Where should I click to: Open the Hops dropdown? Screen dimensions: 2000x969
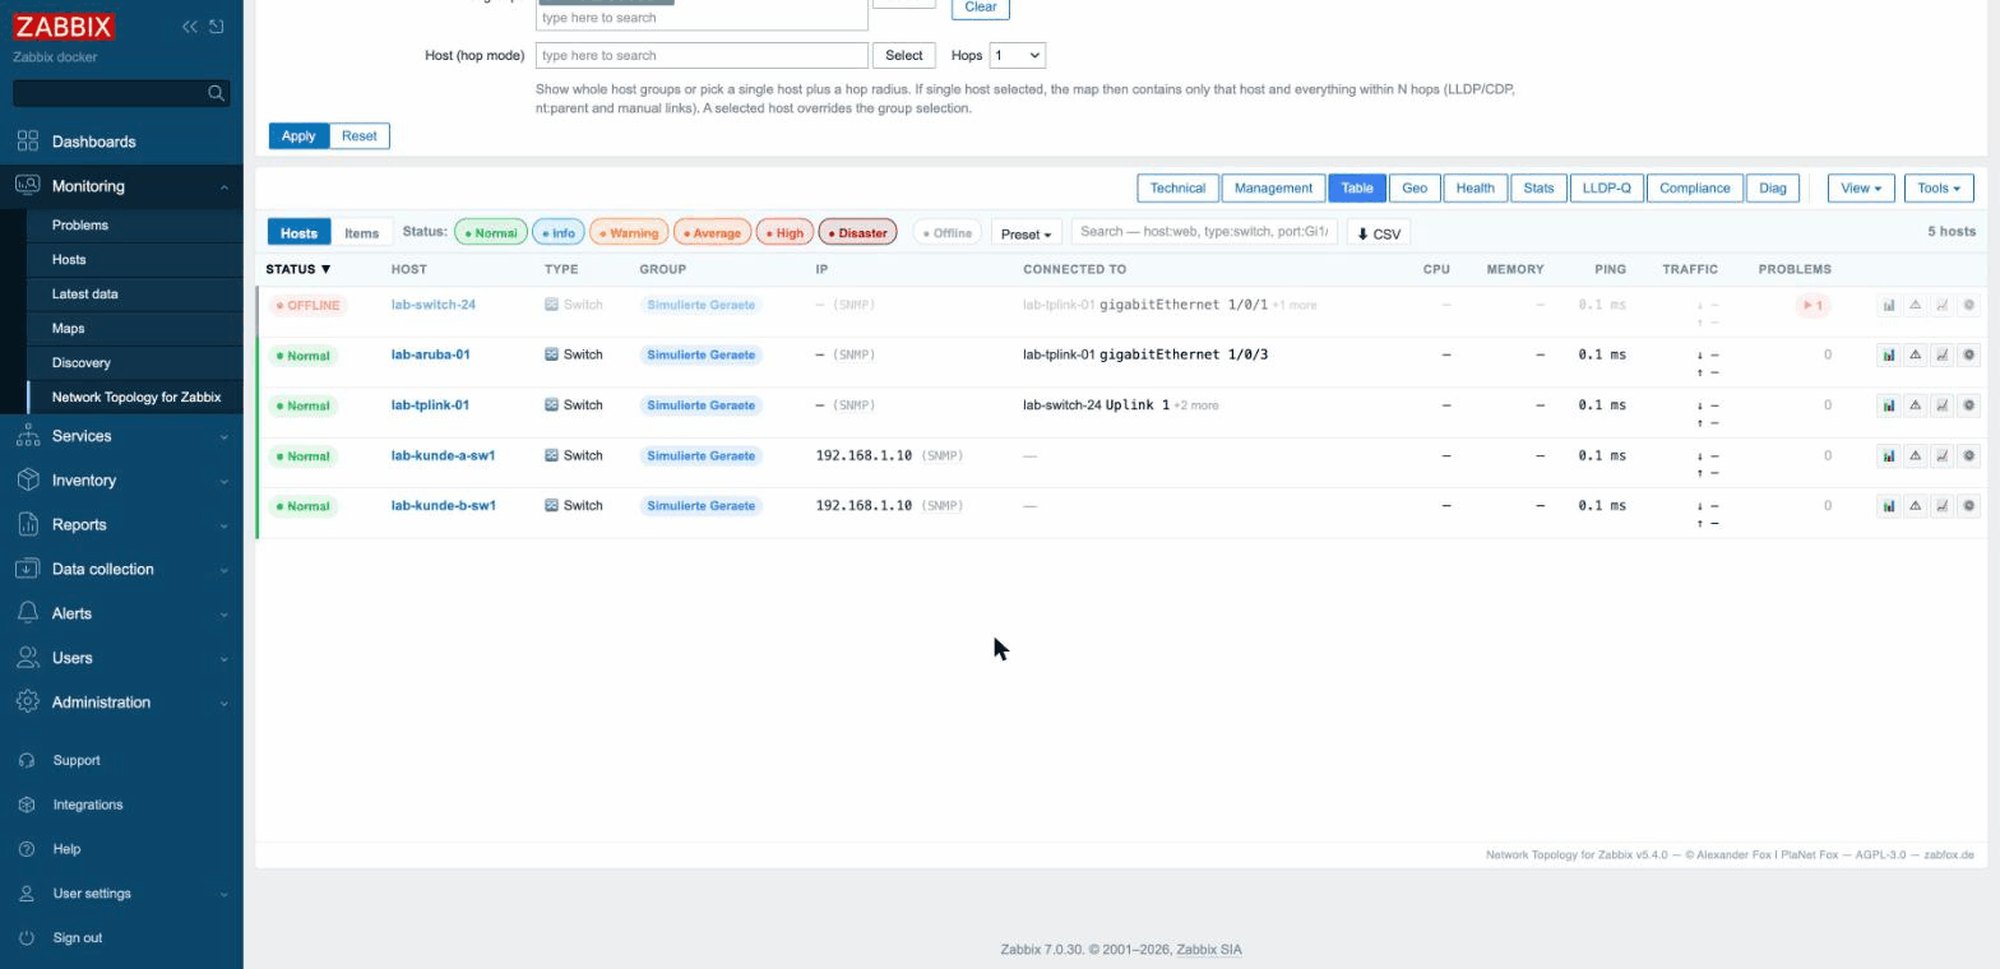click(1017, 56)
